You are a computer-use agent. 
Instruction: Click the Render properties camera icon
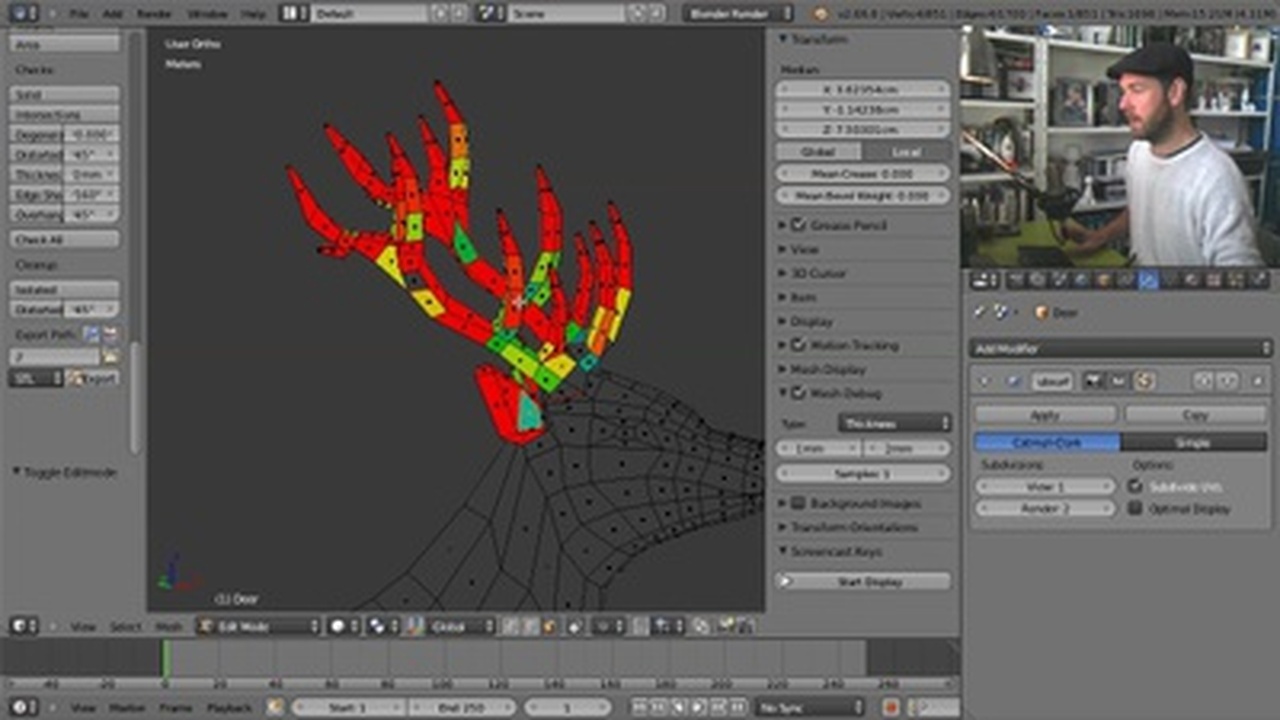point(1018,281)
